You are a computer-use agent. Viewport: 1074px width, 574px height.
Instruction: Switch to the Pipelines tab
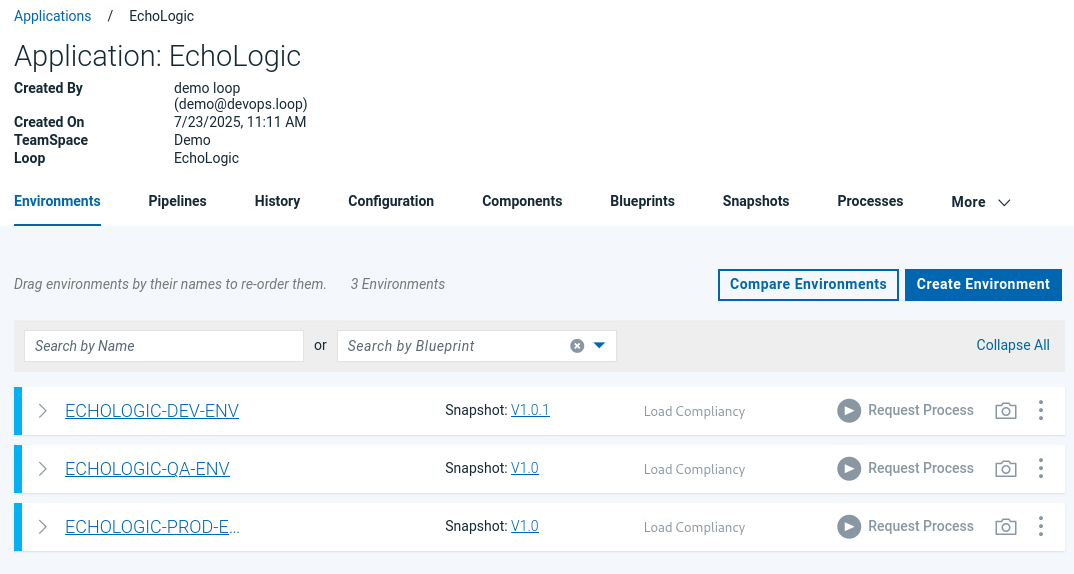[x=177, y=201]
